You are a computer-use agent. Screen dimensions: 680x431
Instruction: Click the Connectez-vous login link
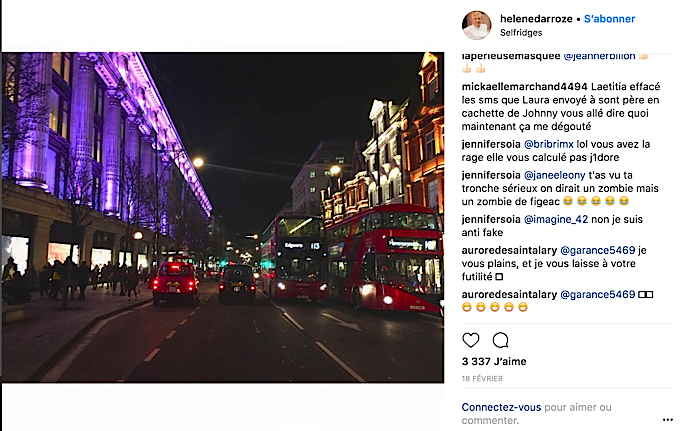501,407
